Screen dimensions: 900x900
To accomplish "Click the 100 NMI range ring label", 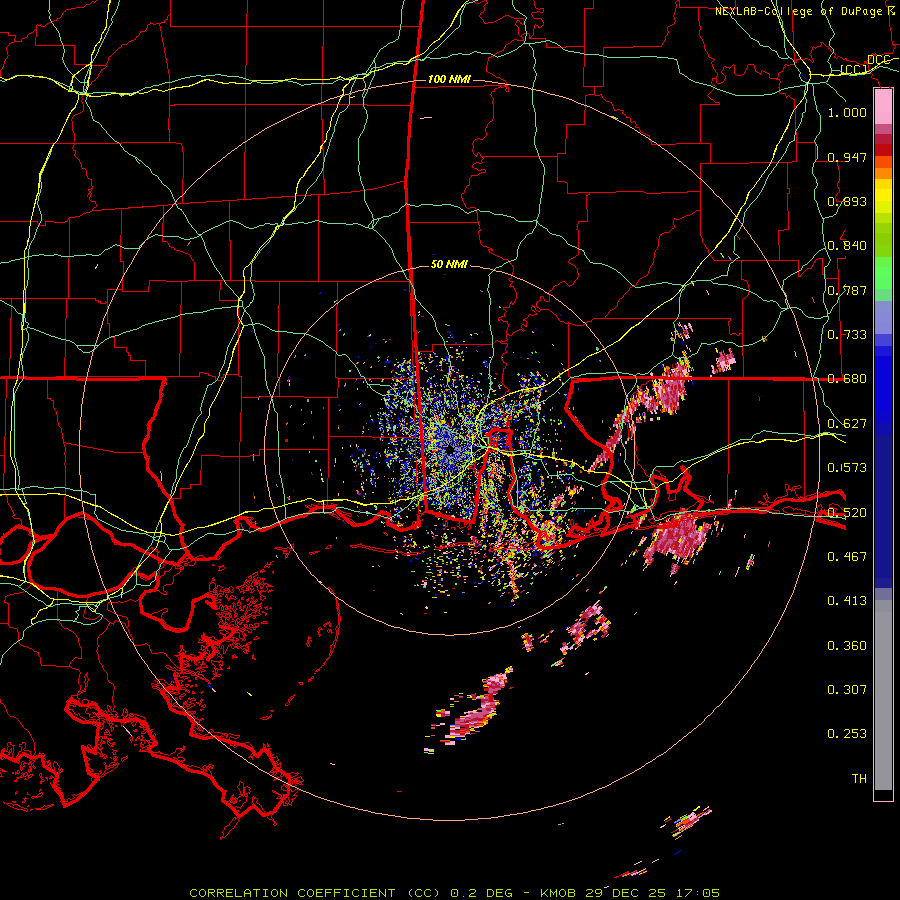I will click(449, 79).
